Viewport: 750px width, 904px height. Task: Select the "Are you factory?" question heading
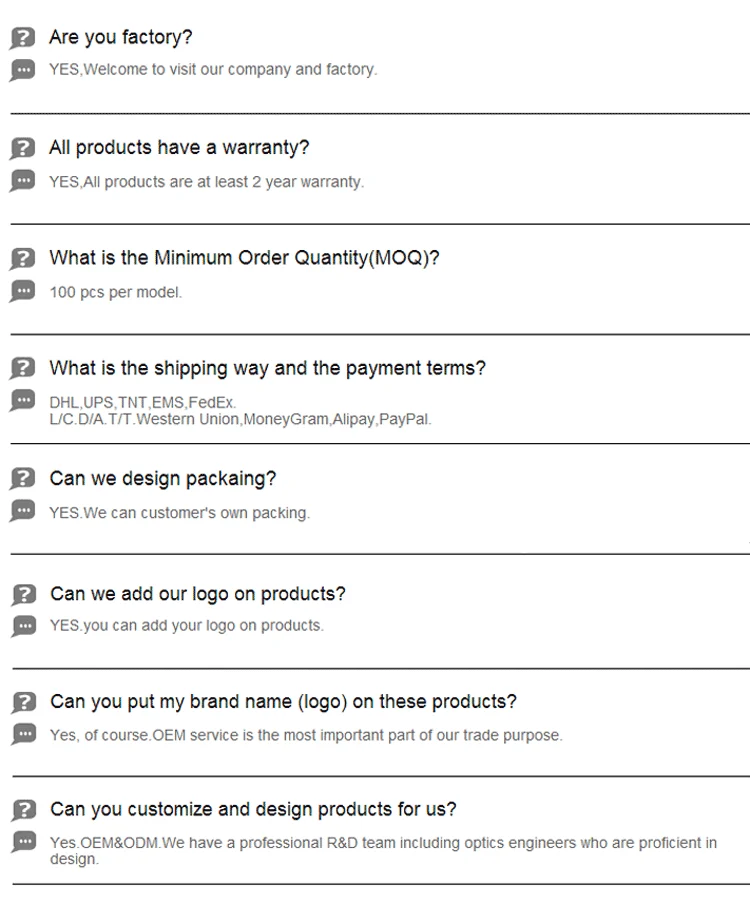coord(121,38)
